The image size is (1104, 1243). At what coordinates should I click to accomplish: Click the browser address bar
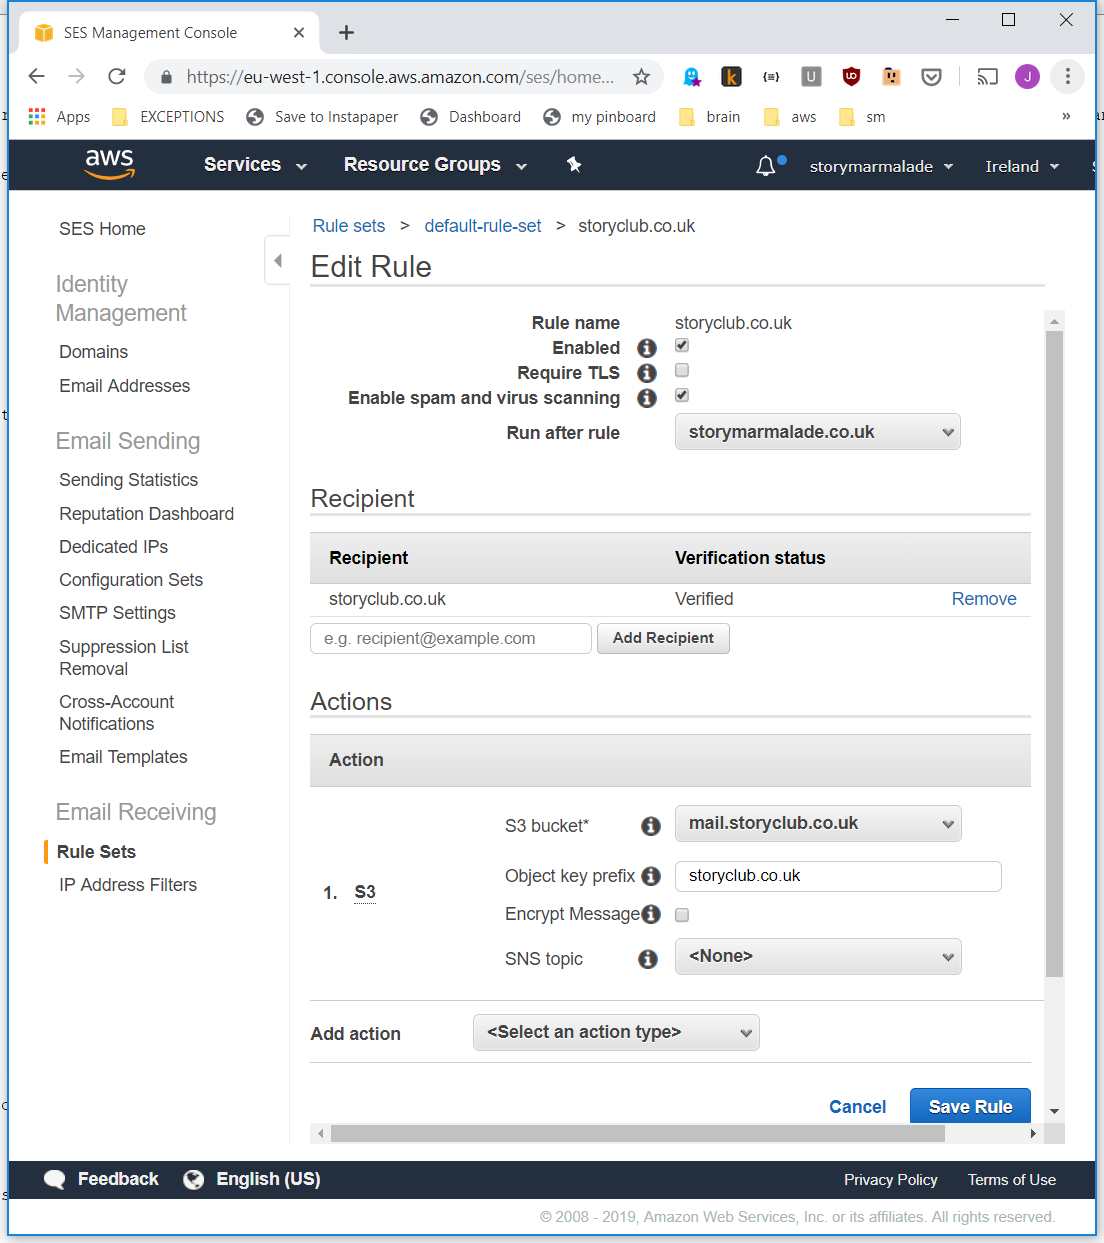point(400,76)
